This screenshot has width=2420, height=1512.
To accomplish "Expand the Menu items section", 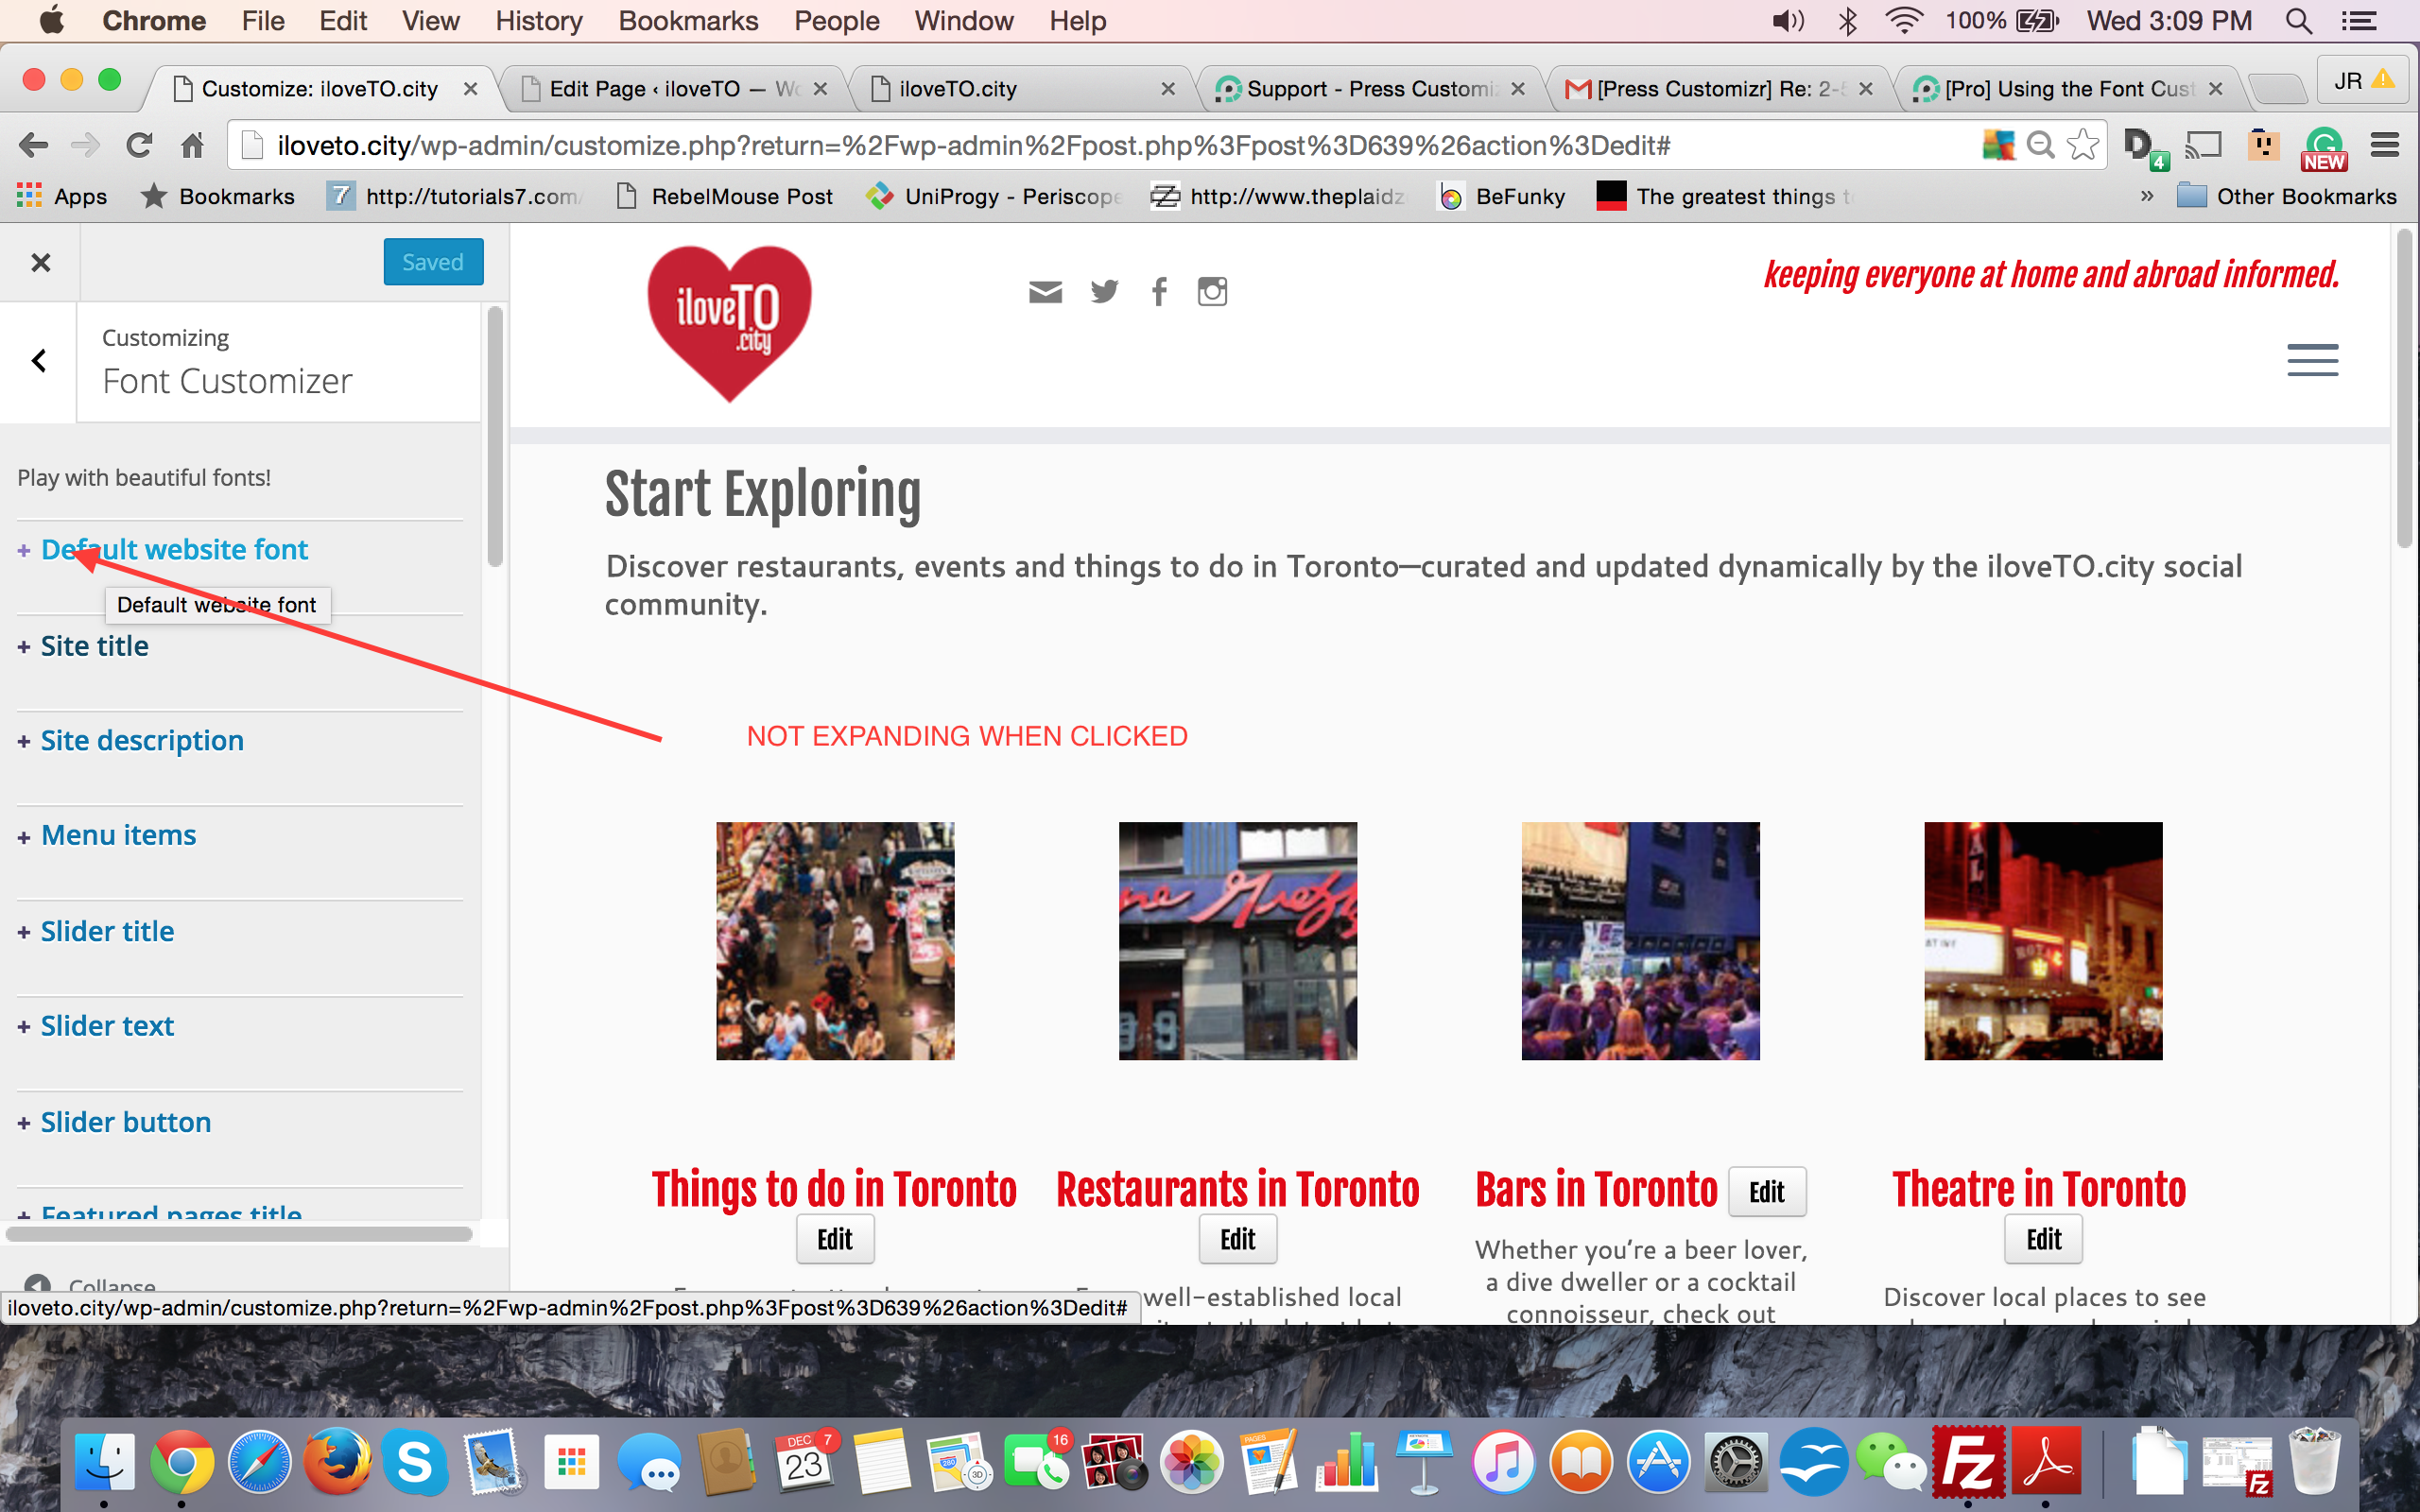I will coord(118,835).
